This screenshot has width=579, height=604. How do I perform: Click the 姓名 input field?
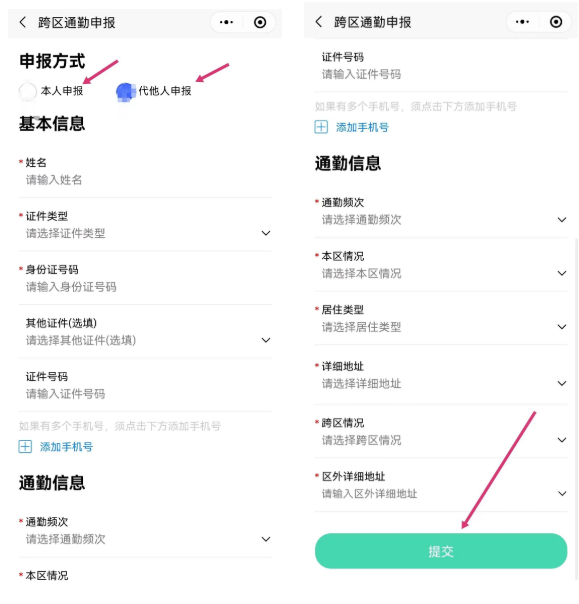tap(145, 172)
